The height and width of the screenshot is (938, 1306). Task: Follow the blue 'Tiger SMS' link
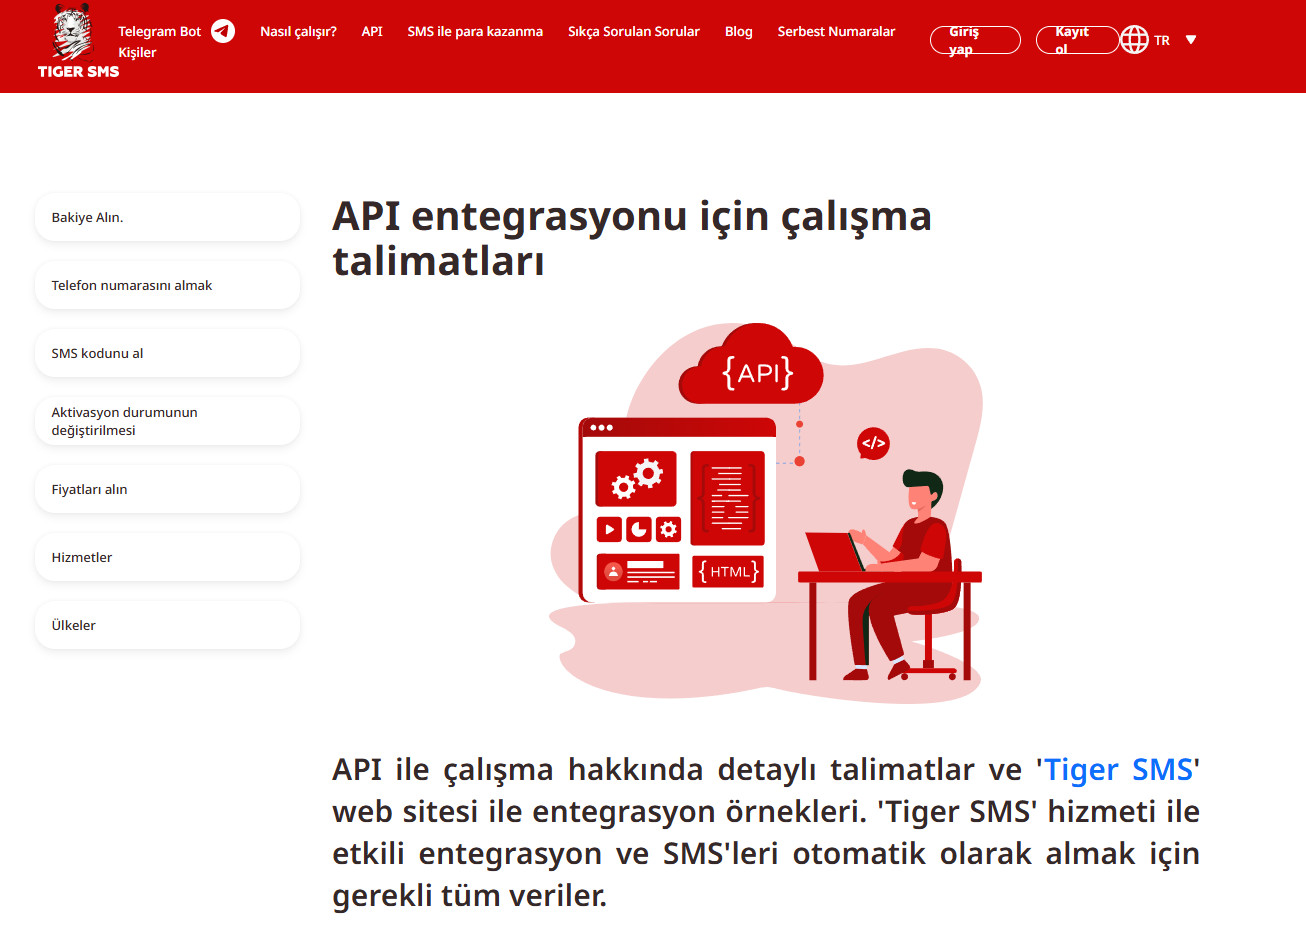click(1119, 769)
